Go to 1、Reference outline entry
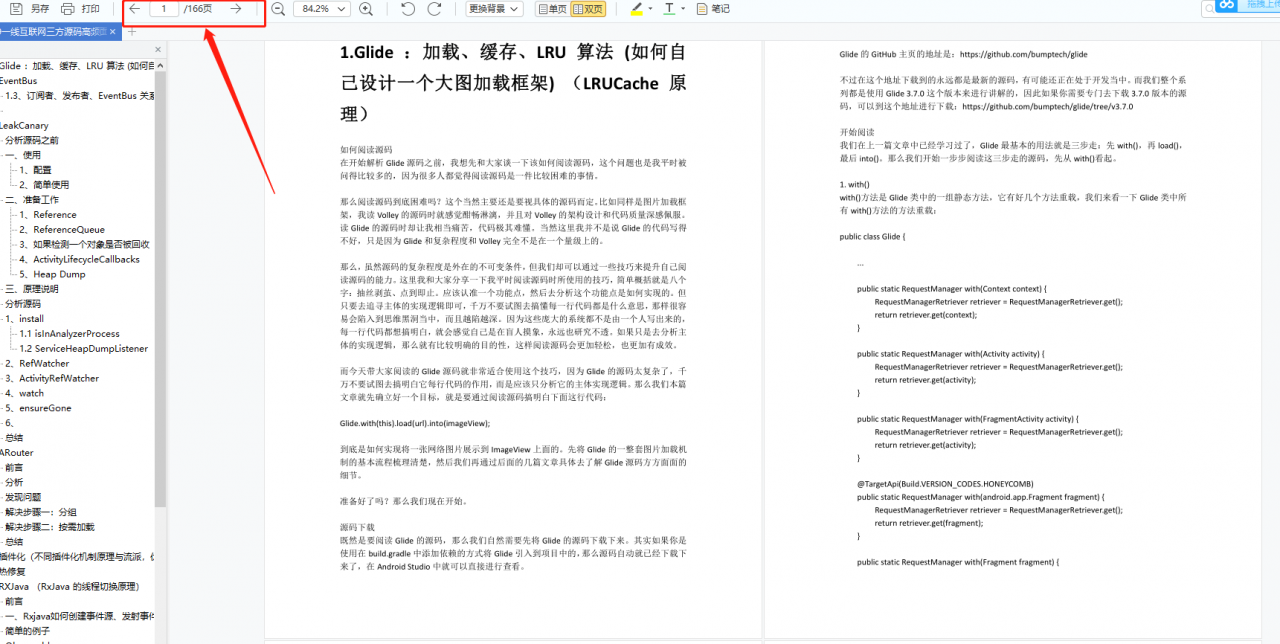This screenshot has height=644, width=1280. (48, 215)
